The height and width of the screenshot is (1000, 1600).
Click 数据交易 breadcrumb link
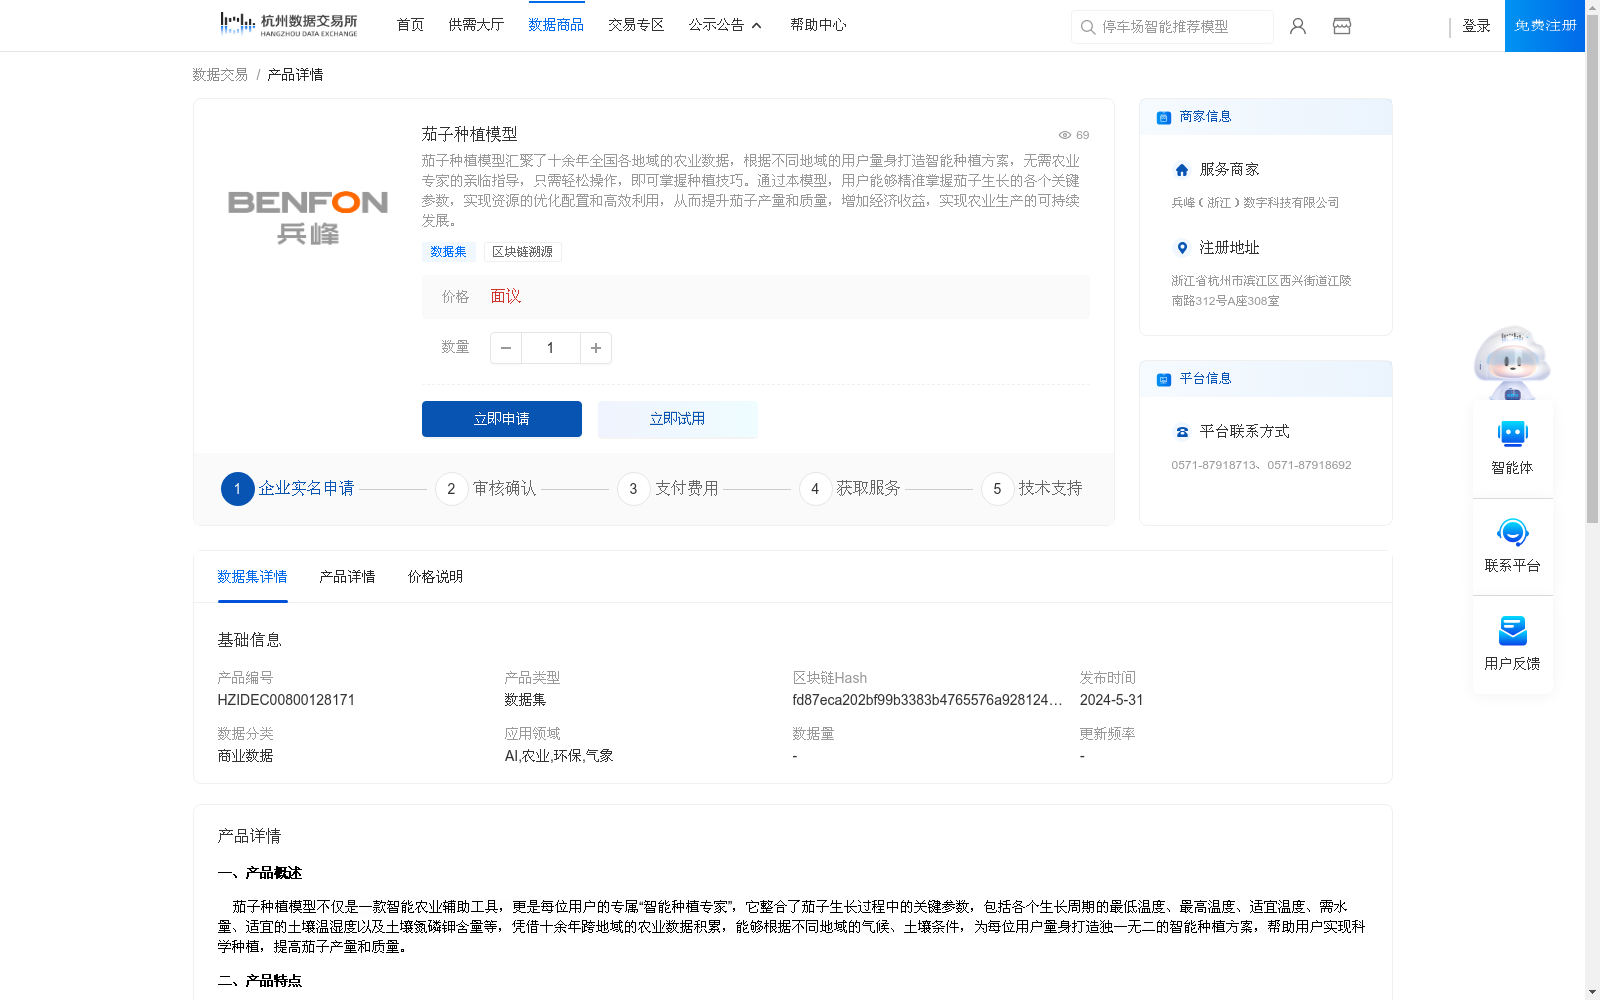[220, 75]
